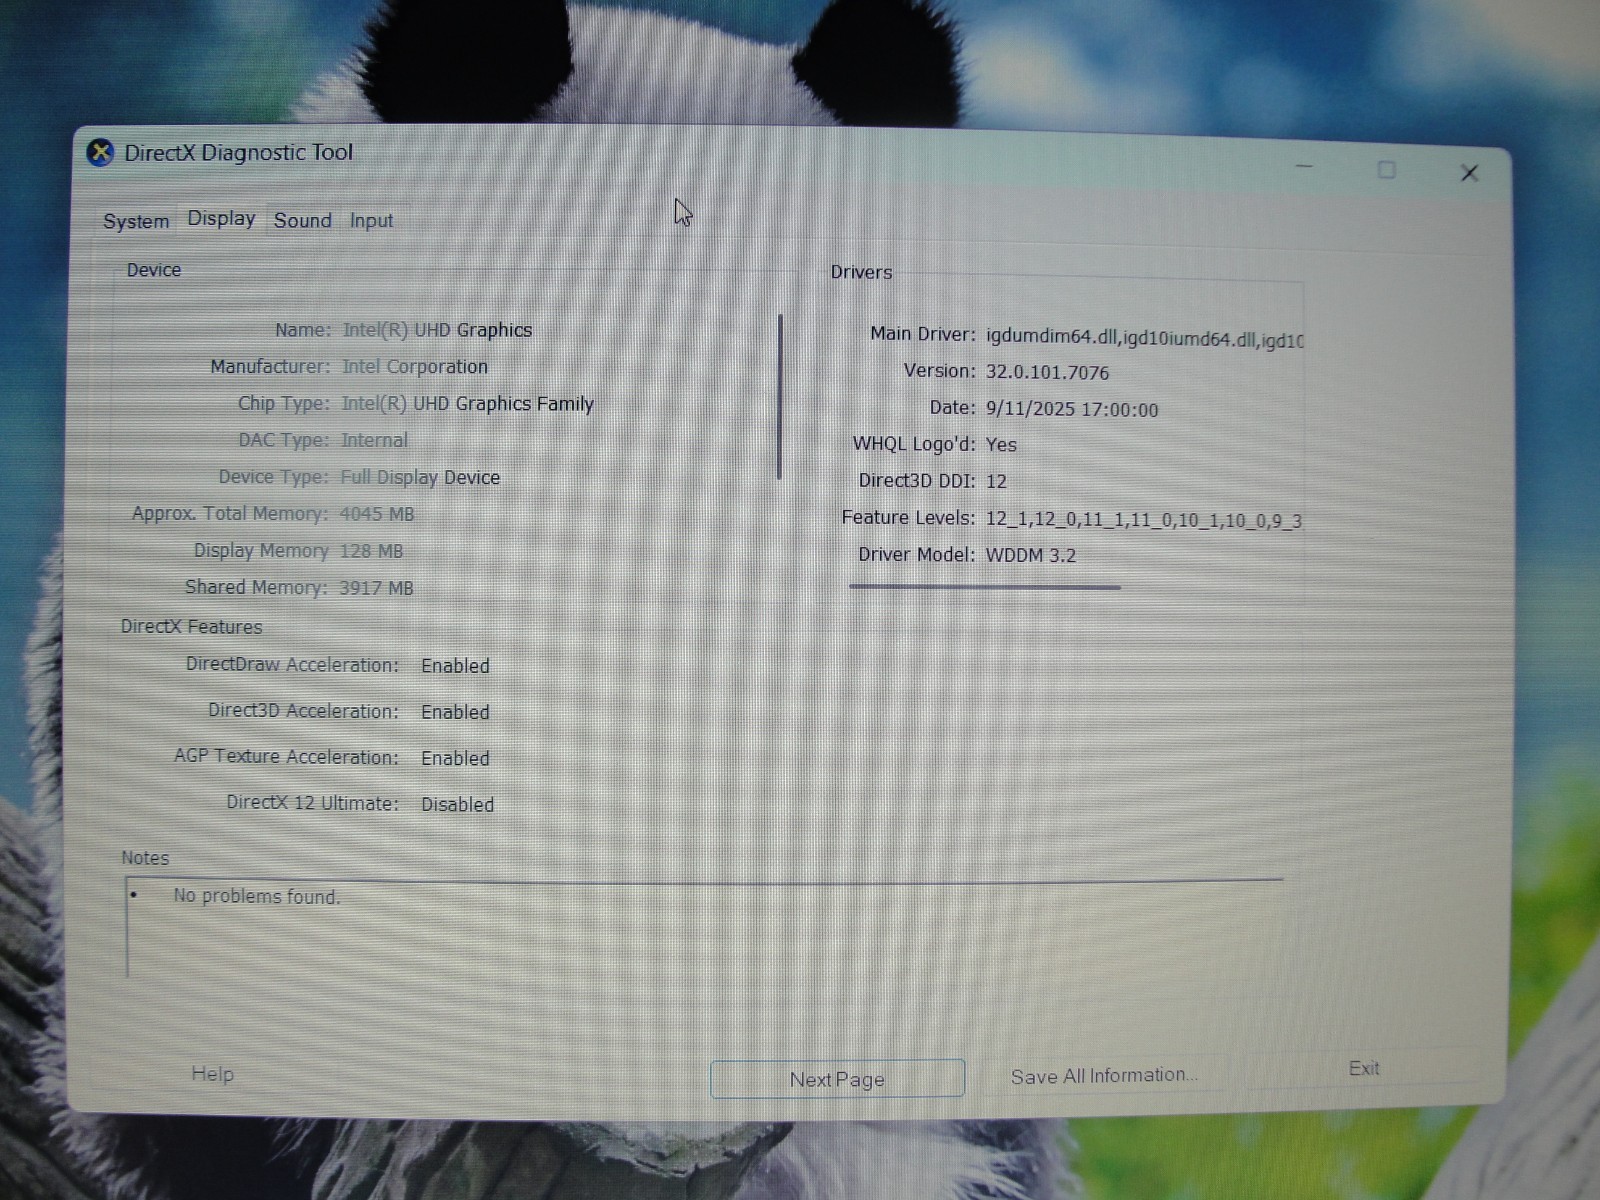Viewport: 1600px width, 1200px height.
Task: Minimize the DirectX Diagnostic Tool window
Action: click(x=1304, y=167)
